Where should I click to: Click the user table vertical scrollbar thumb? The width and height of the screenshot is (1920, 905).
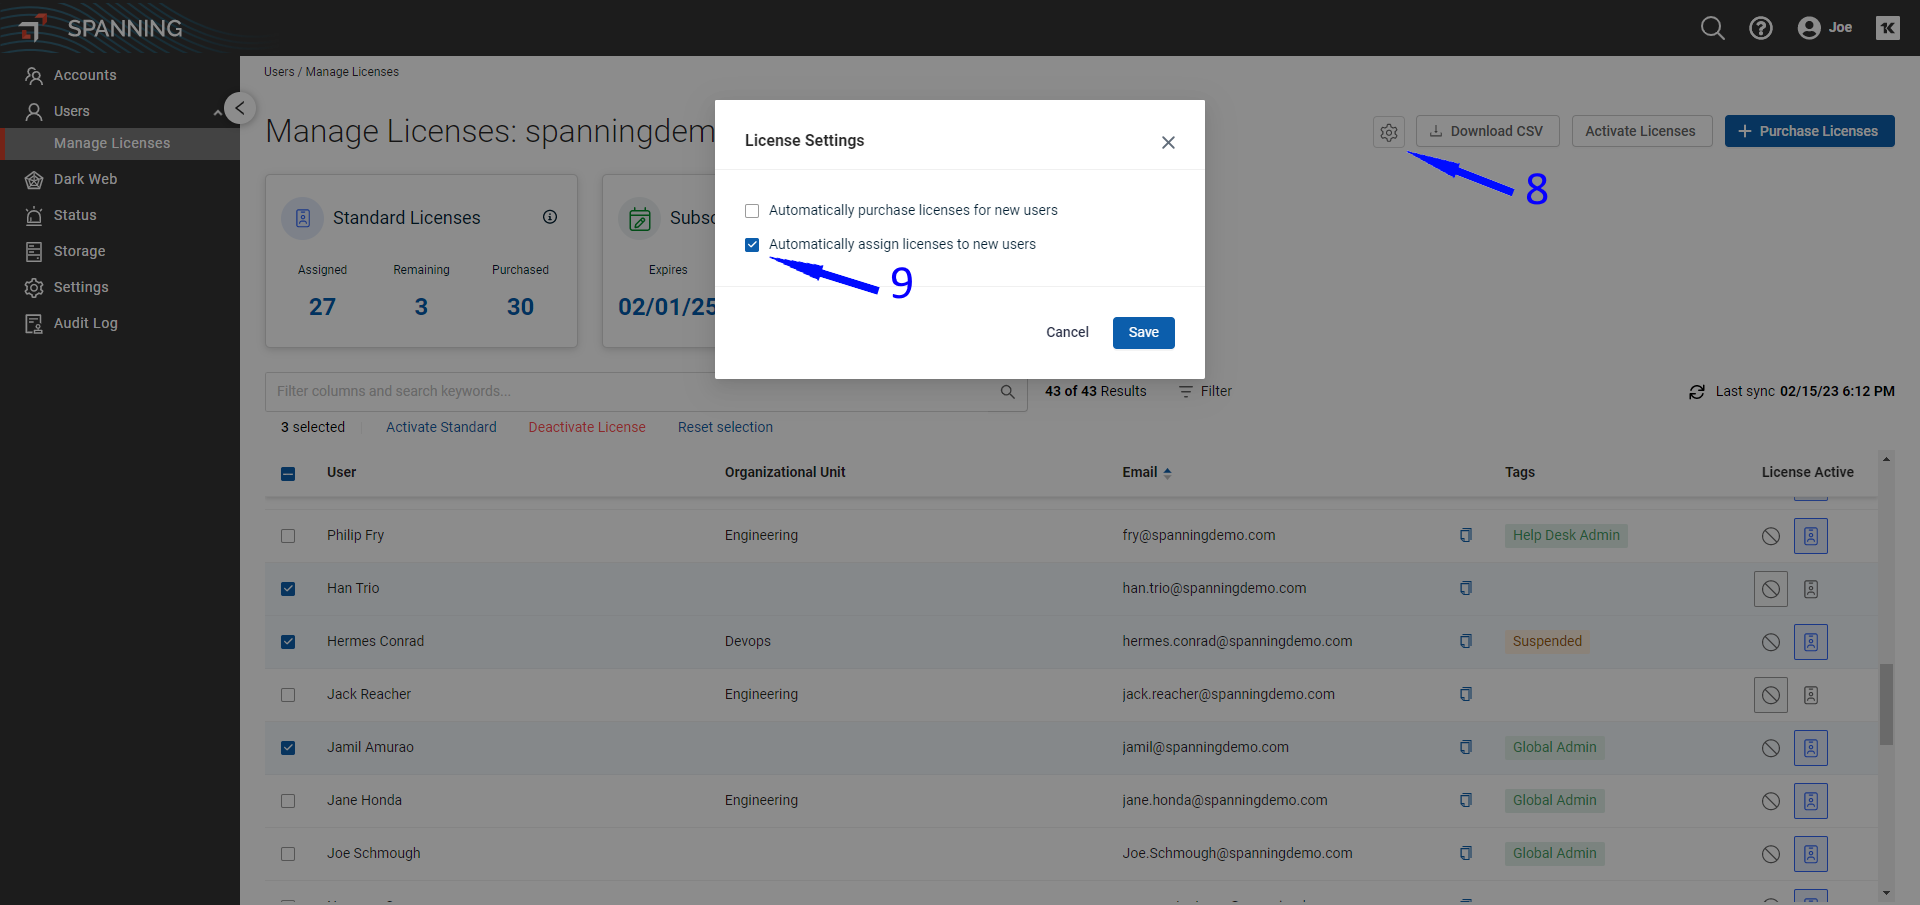tap(1886, 704)
